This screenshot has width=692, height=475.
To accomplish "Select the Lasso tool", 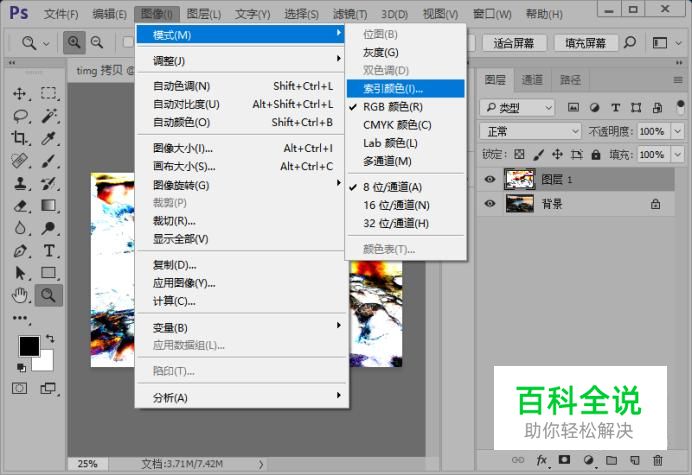I will tap(20, 116).
